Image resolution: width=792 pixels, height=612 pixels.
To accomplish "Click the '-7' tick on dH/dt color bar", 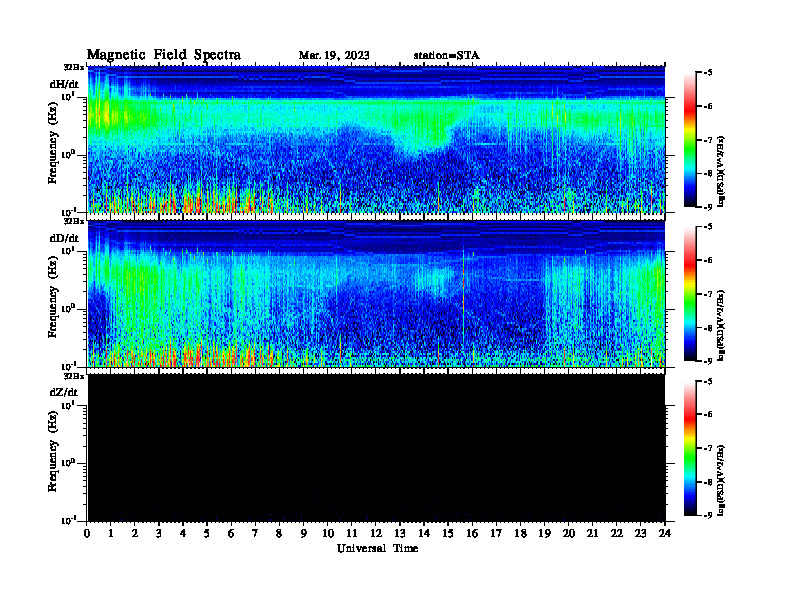I will point(707,140).
